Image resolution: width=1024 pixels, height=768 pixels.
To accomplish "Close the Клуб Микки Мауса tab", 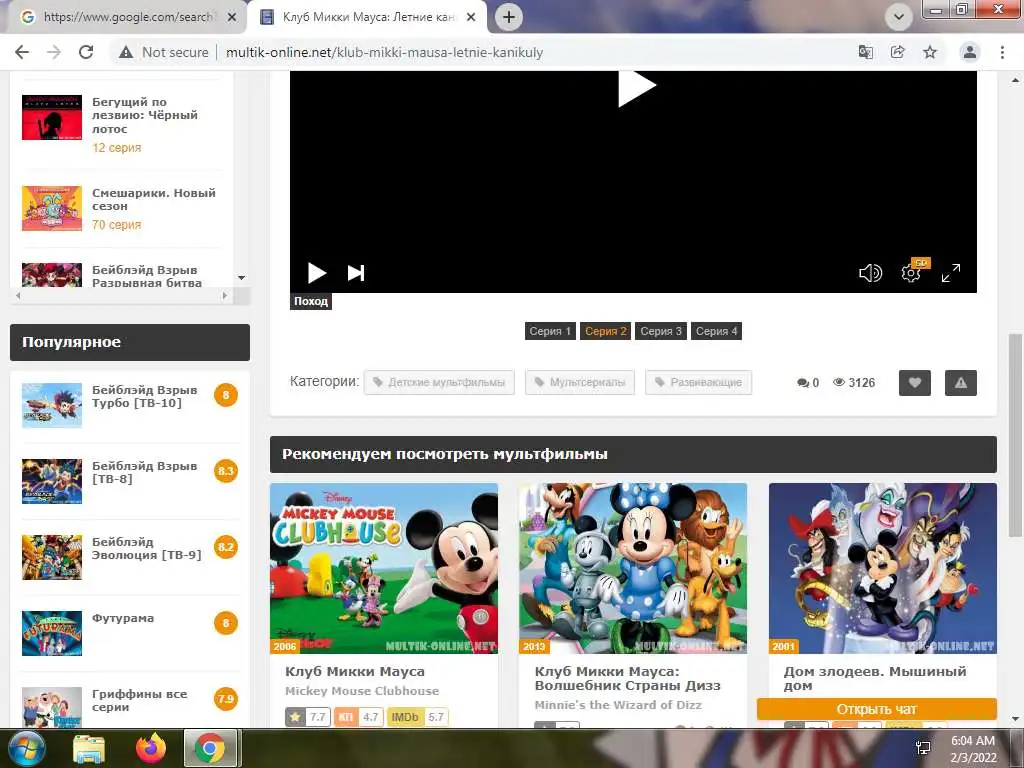I will pyautogui.click(x=471, y=18).
